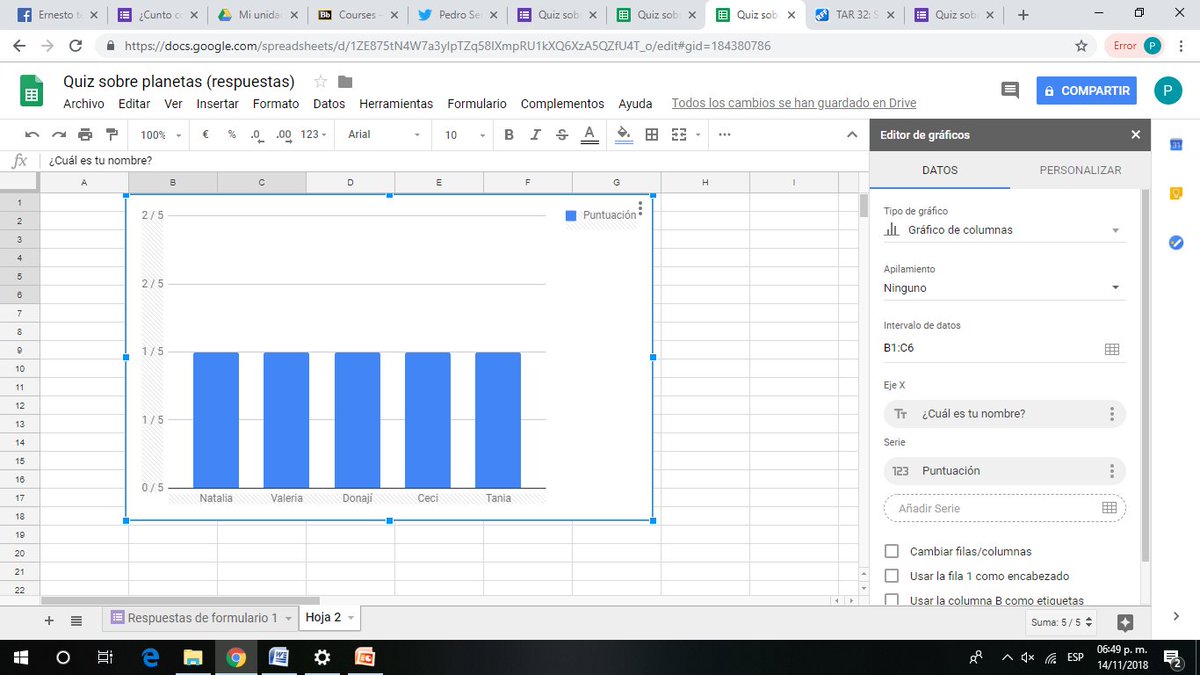The height and width of the screenshot is (675, 1200).
Task: Open Todos los cambios se han guardado link
Action: (x=794, y=103)
